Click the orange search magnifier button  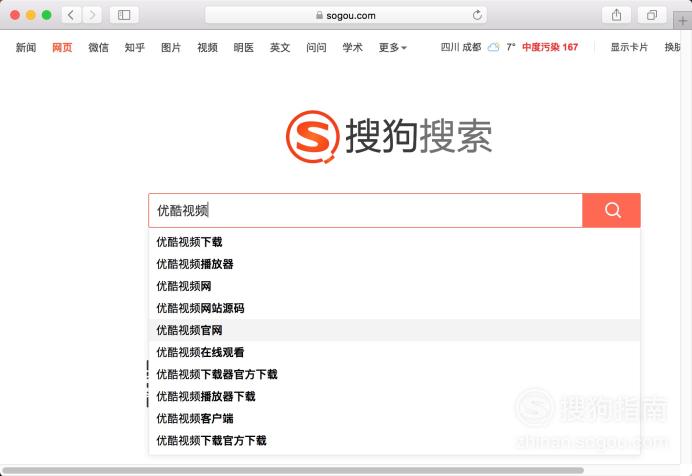pyautogui.click(x=612, y=210)
